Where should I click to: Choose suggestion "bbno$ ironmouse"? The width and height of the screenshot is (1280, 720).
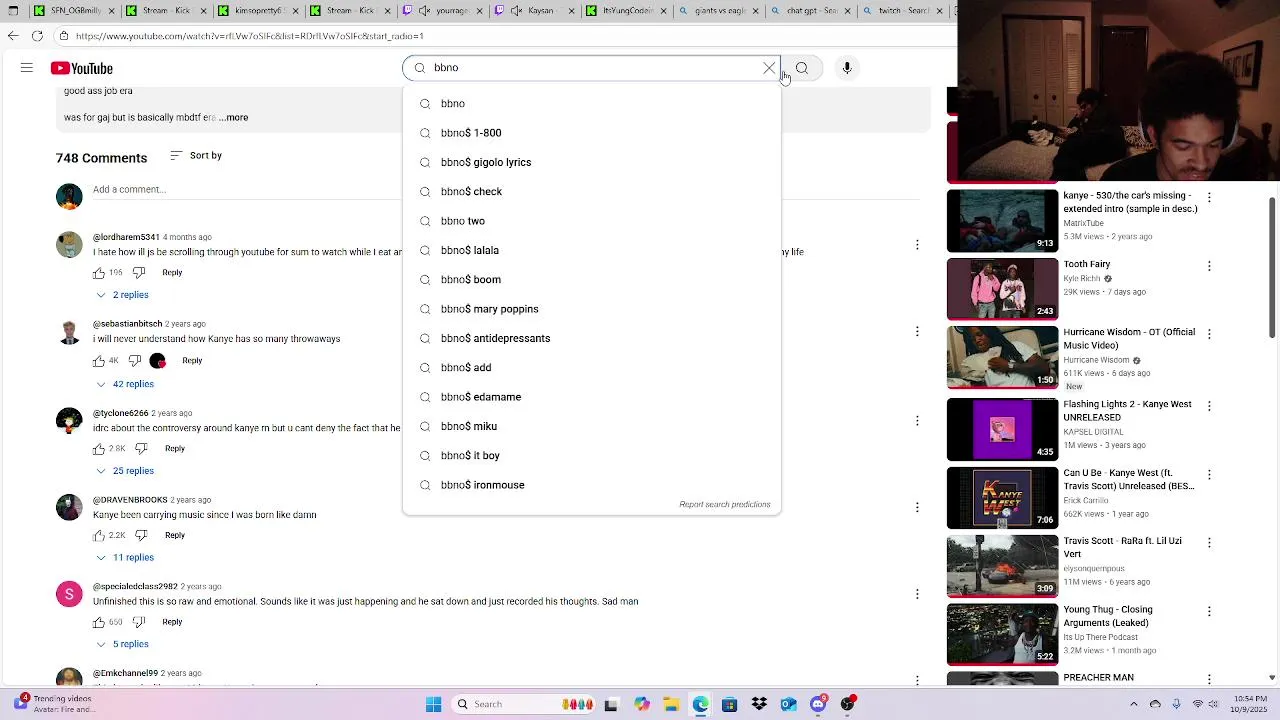click(x=591, y=485)
